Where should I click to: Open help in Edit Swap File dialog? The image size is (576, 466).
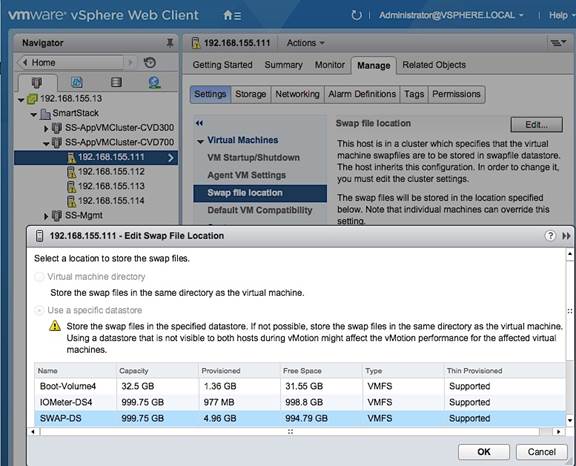[x=550, y=235]
